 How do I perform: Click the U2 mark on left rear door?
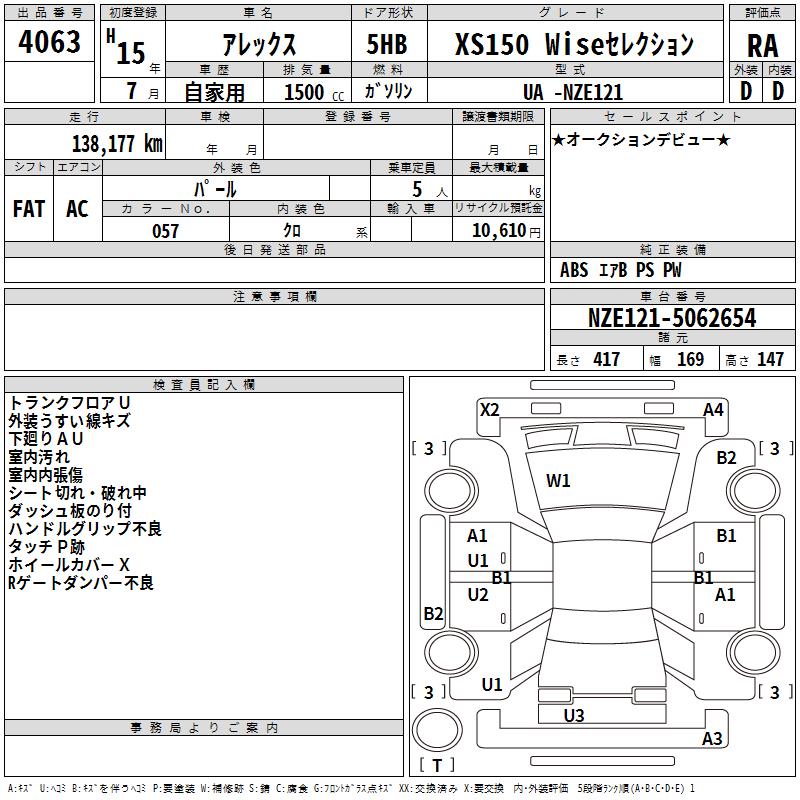(x=478, y=595)
